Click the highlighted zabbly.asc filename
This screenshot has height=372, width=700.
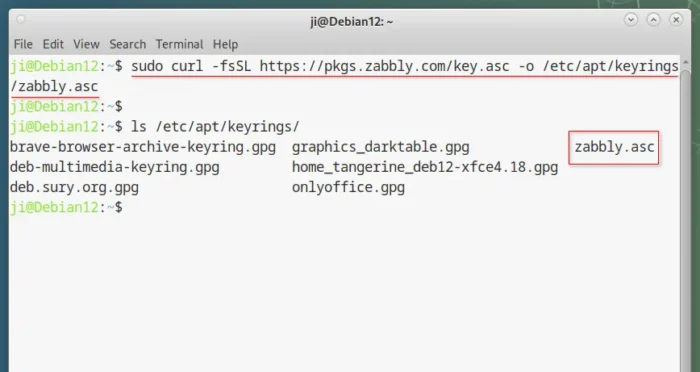coord(614,147)
